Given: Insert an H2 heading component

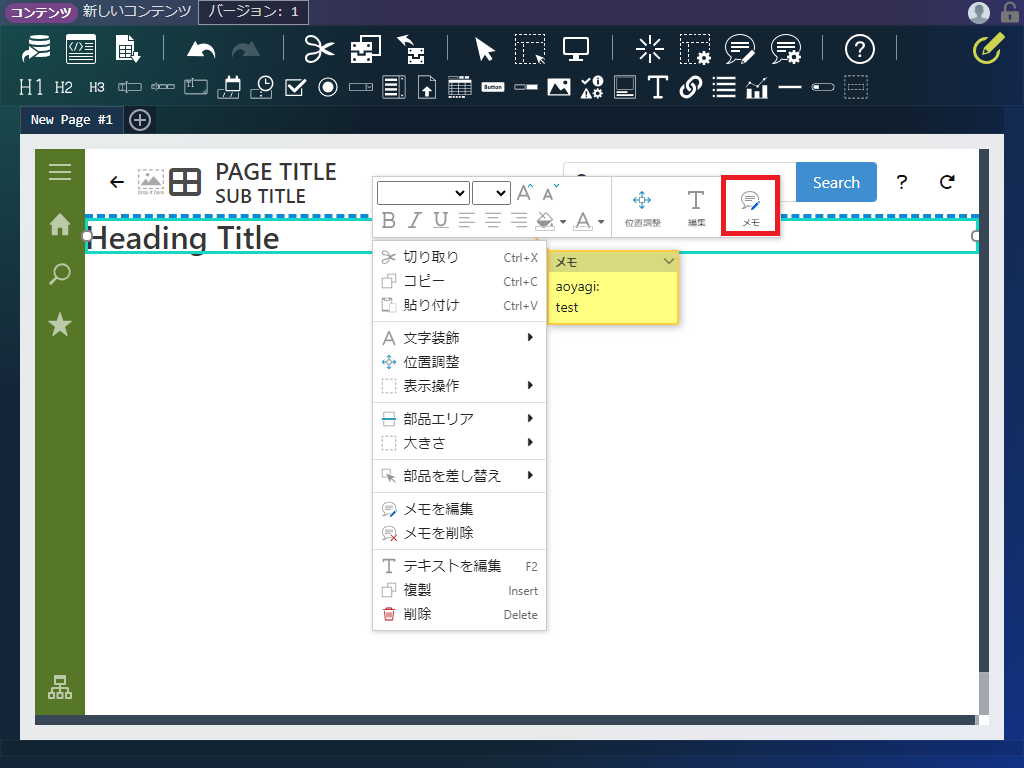Looking at the screenshot, I should (63, 87).
